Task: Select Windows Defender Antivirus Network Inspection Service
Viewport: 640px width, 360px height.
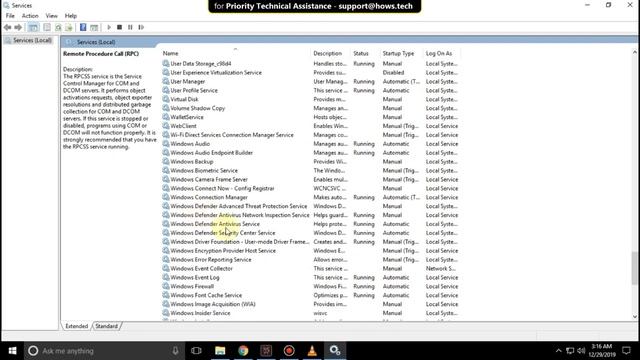Action: (310, 215)
